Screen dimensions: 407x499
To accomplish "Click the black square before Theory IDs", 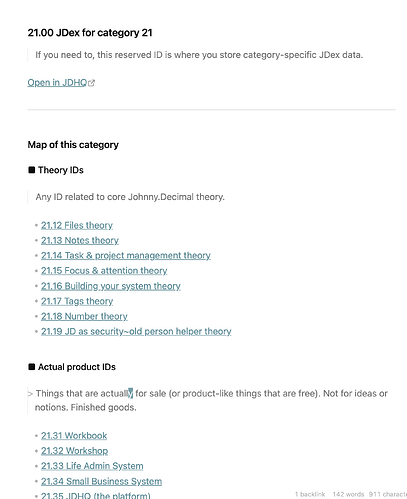I will [32, 170].
